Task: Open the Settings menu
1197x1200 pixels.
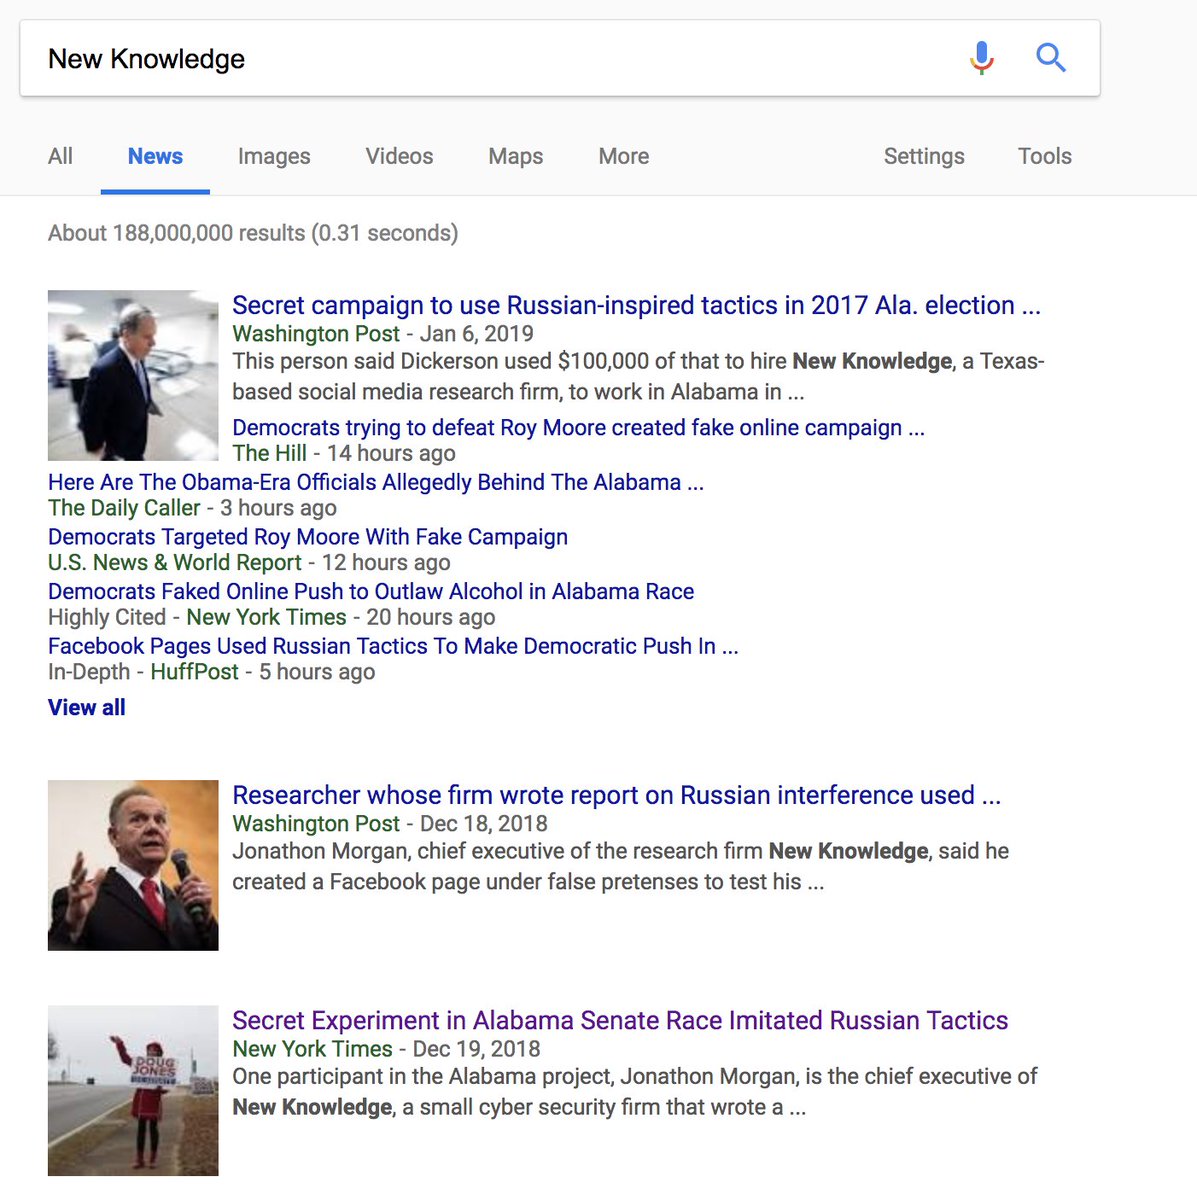Action: 924,156
